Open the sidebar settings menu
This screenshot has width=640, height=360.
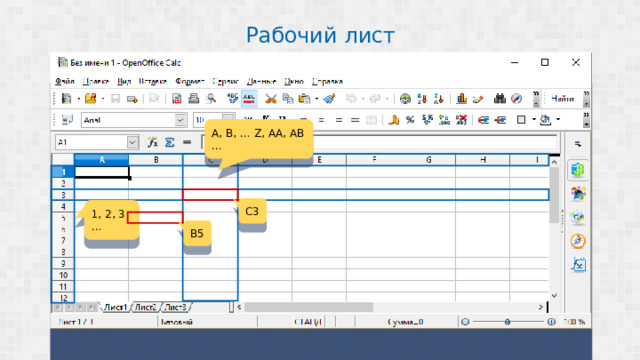[x=578, y=144]
